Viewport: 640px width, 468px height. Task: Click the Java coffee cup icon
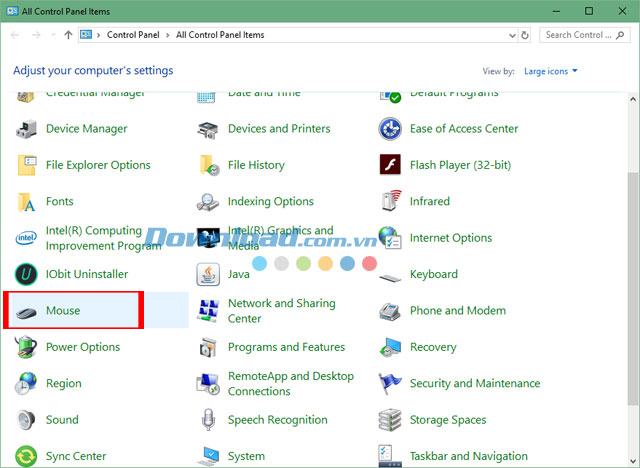click(208, 274)
